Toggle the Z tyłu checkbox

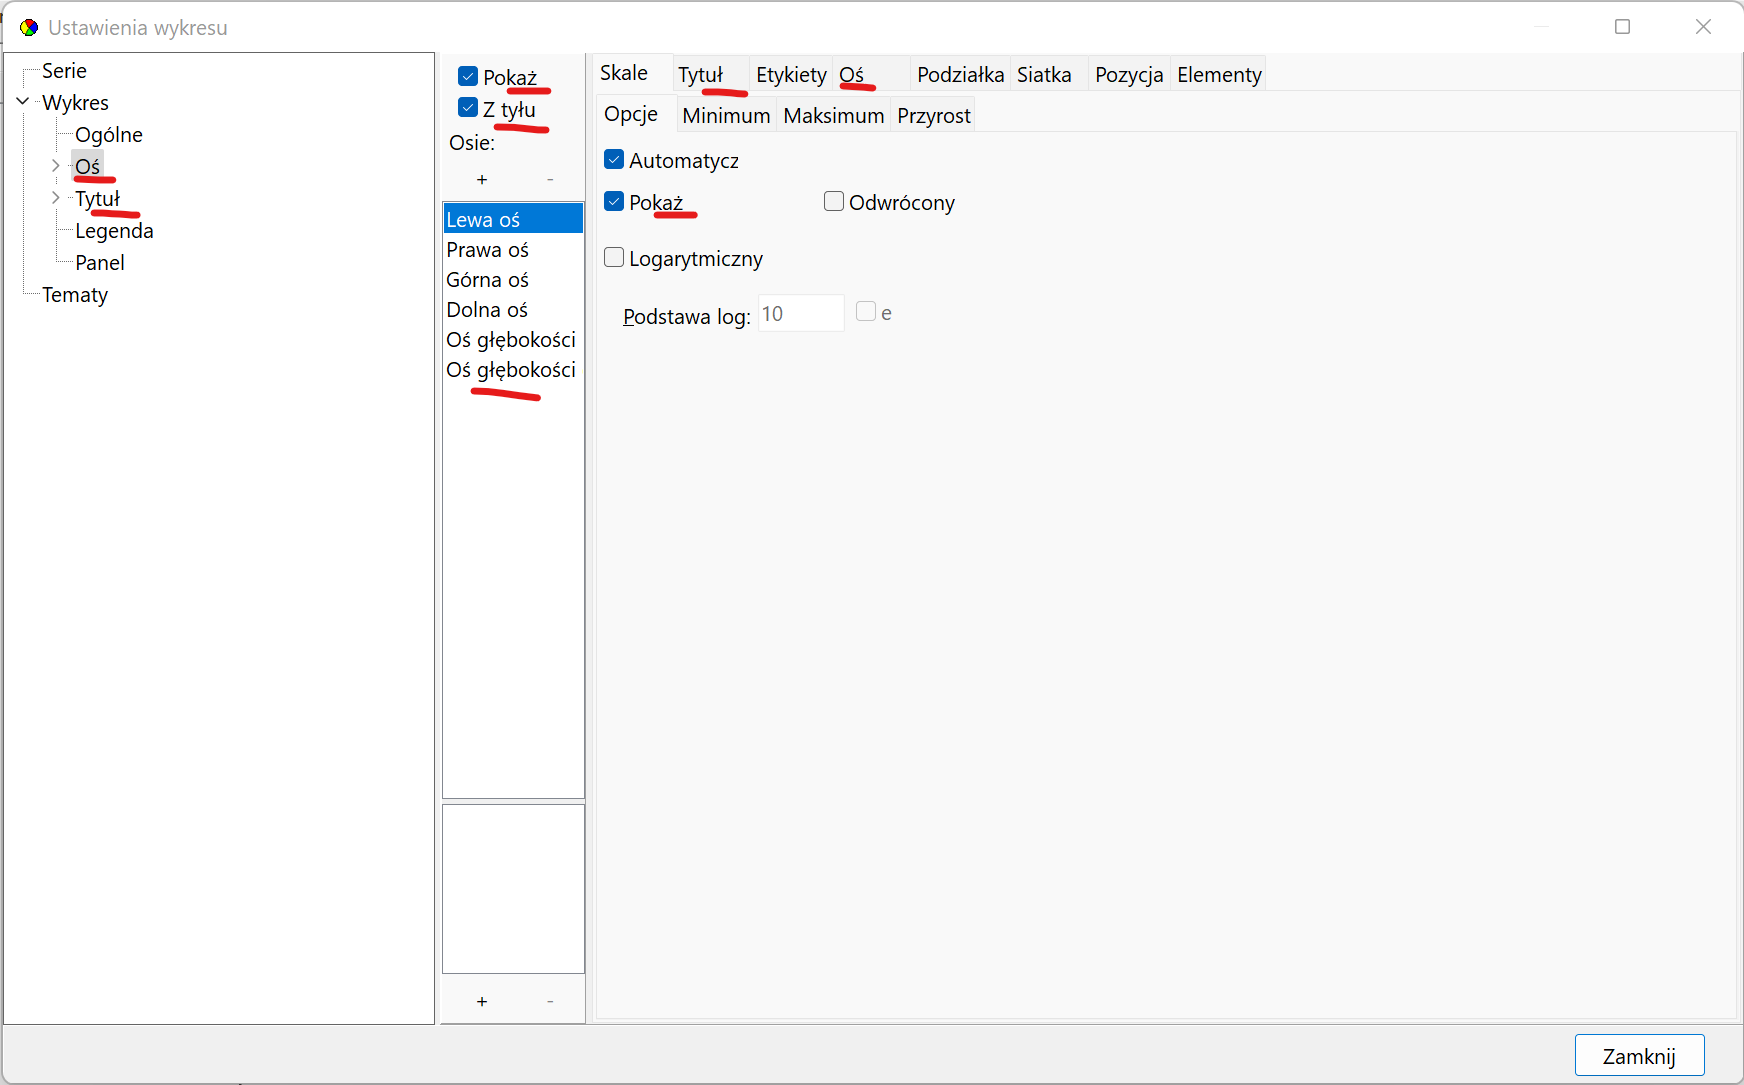pyautogui.click(x=468, y=108)
